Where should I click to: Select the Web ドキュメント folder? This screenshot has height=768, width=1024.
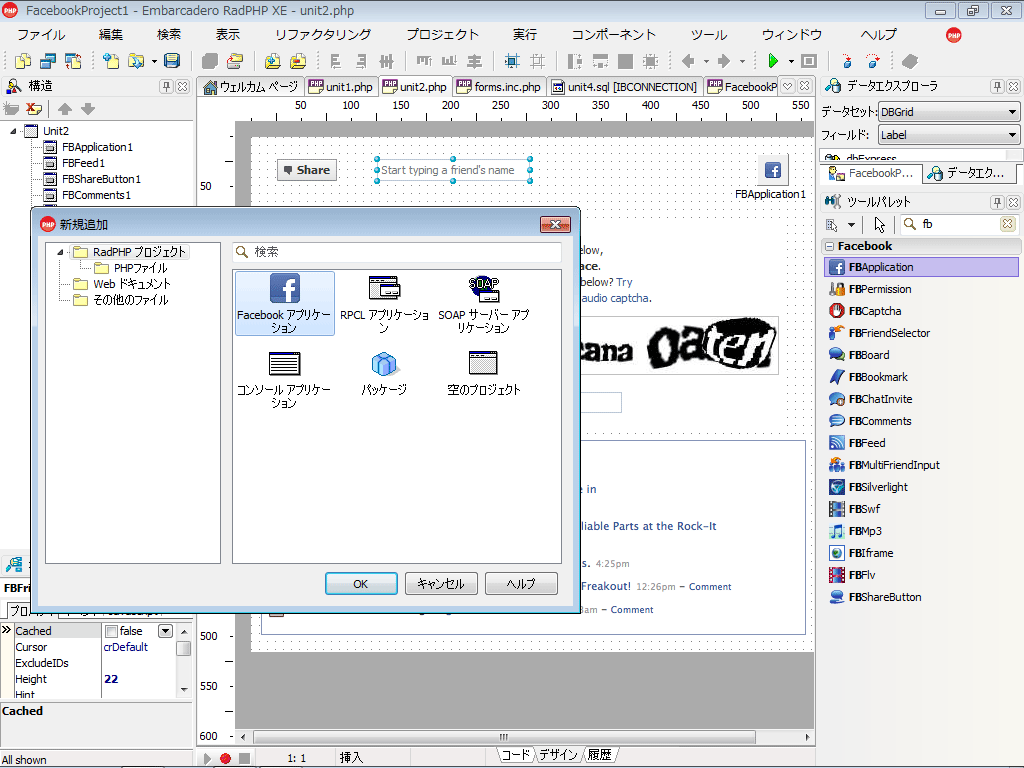click(131, 284)
